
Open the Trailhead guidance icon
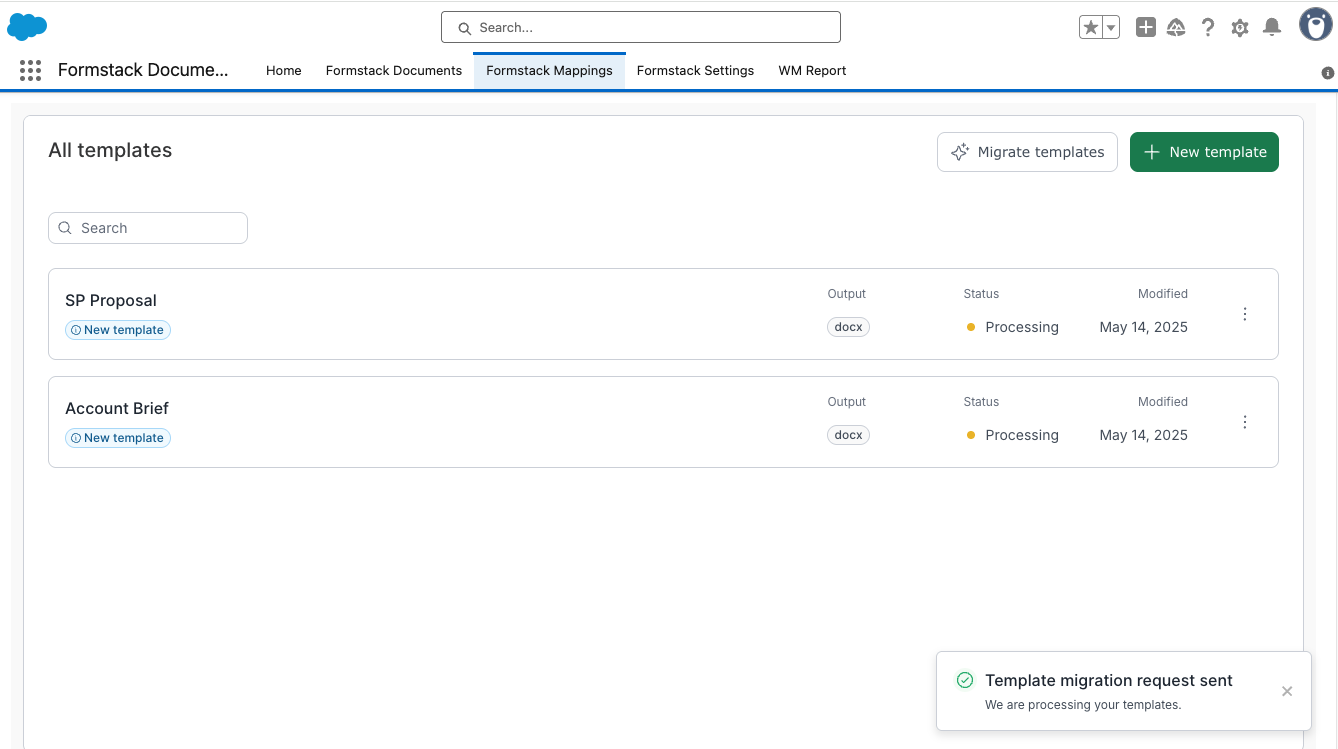1176,28
